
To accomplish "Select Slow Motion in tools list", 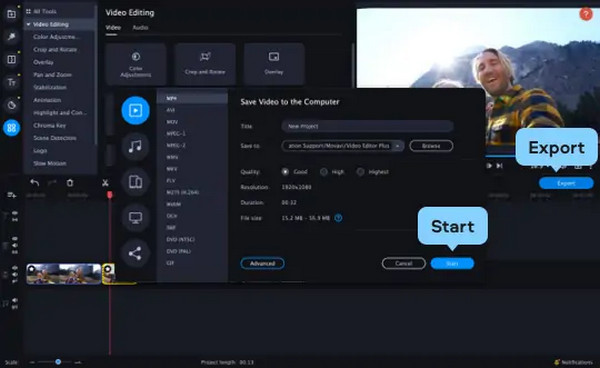I will [50, 163].
